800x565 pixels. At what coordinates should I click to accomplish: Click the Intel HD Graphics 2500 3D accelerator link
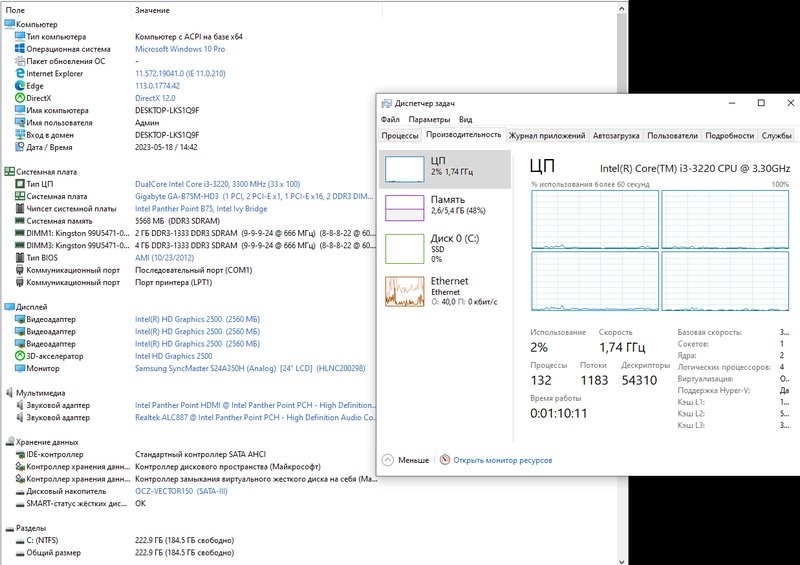pos(173,356)
